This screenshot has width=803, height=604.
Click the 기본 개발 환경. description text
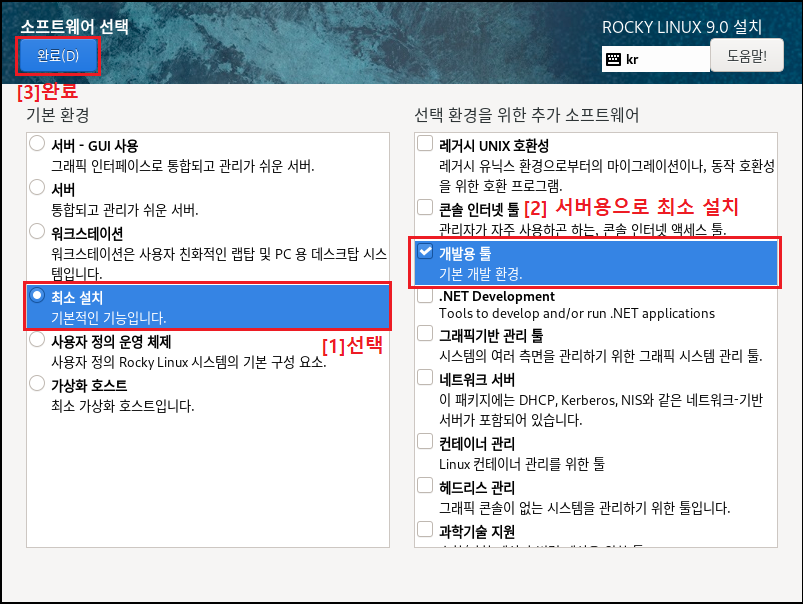tap(480, 274)
